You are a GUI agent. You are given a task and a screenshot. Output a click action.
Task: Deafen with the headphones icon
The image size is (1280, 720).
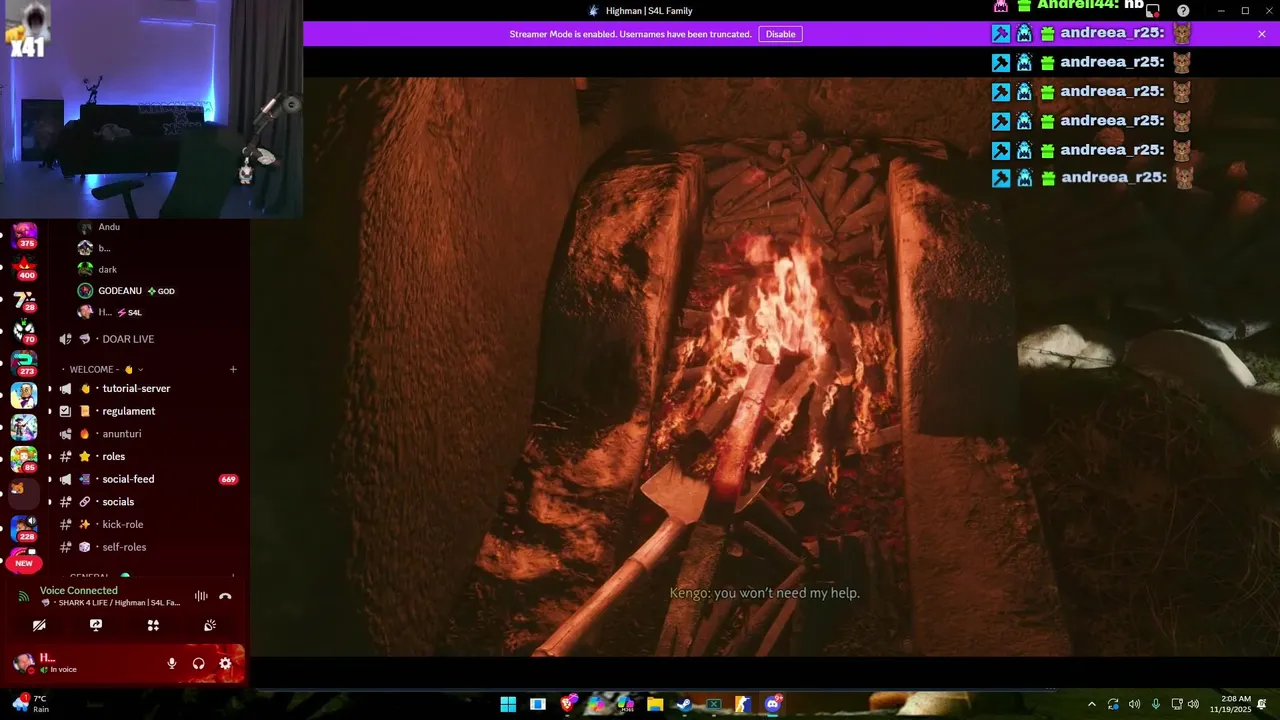pyautogui.click(x=198, y=663)
